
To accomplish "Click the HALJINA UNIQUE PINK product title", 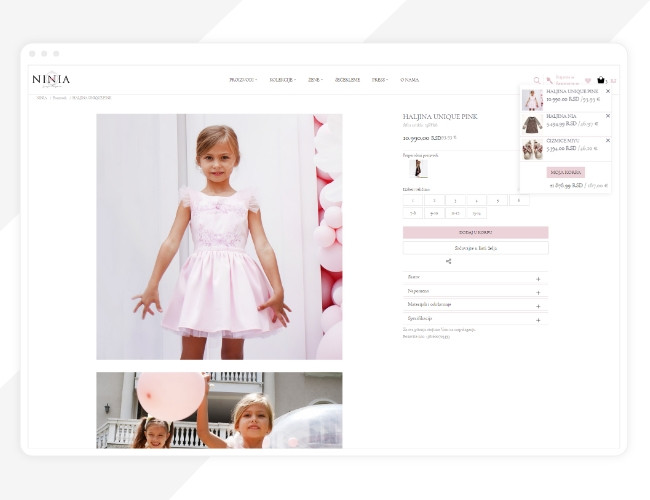I will point(440,117).
